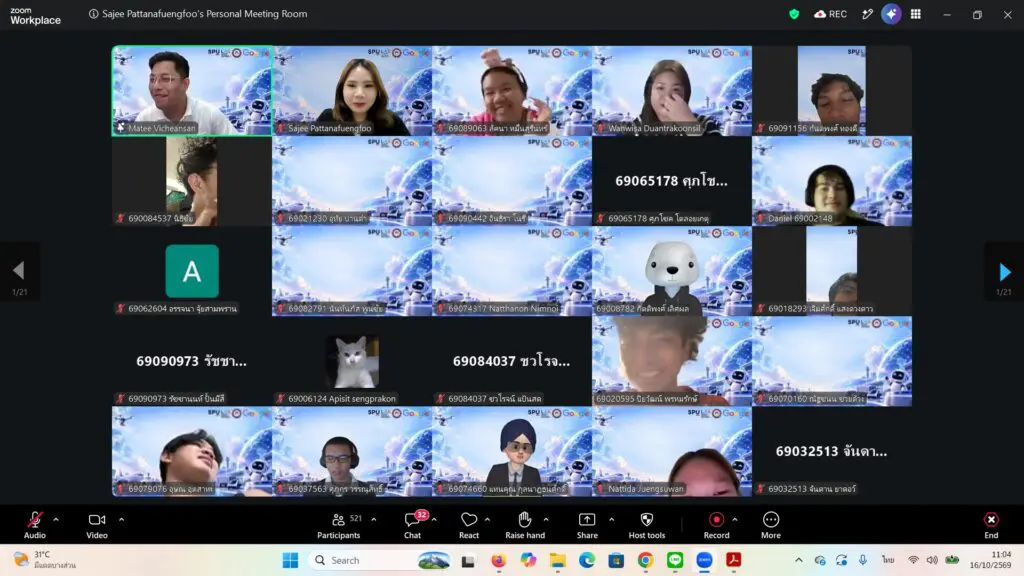1024x576 pixels.
Task: Show hidden system tray icons
Action: pos(799,560)
